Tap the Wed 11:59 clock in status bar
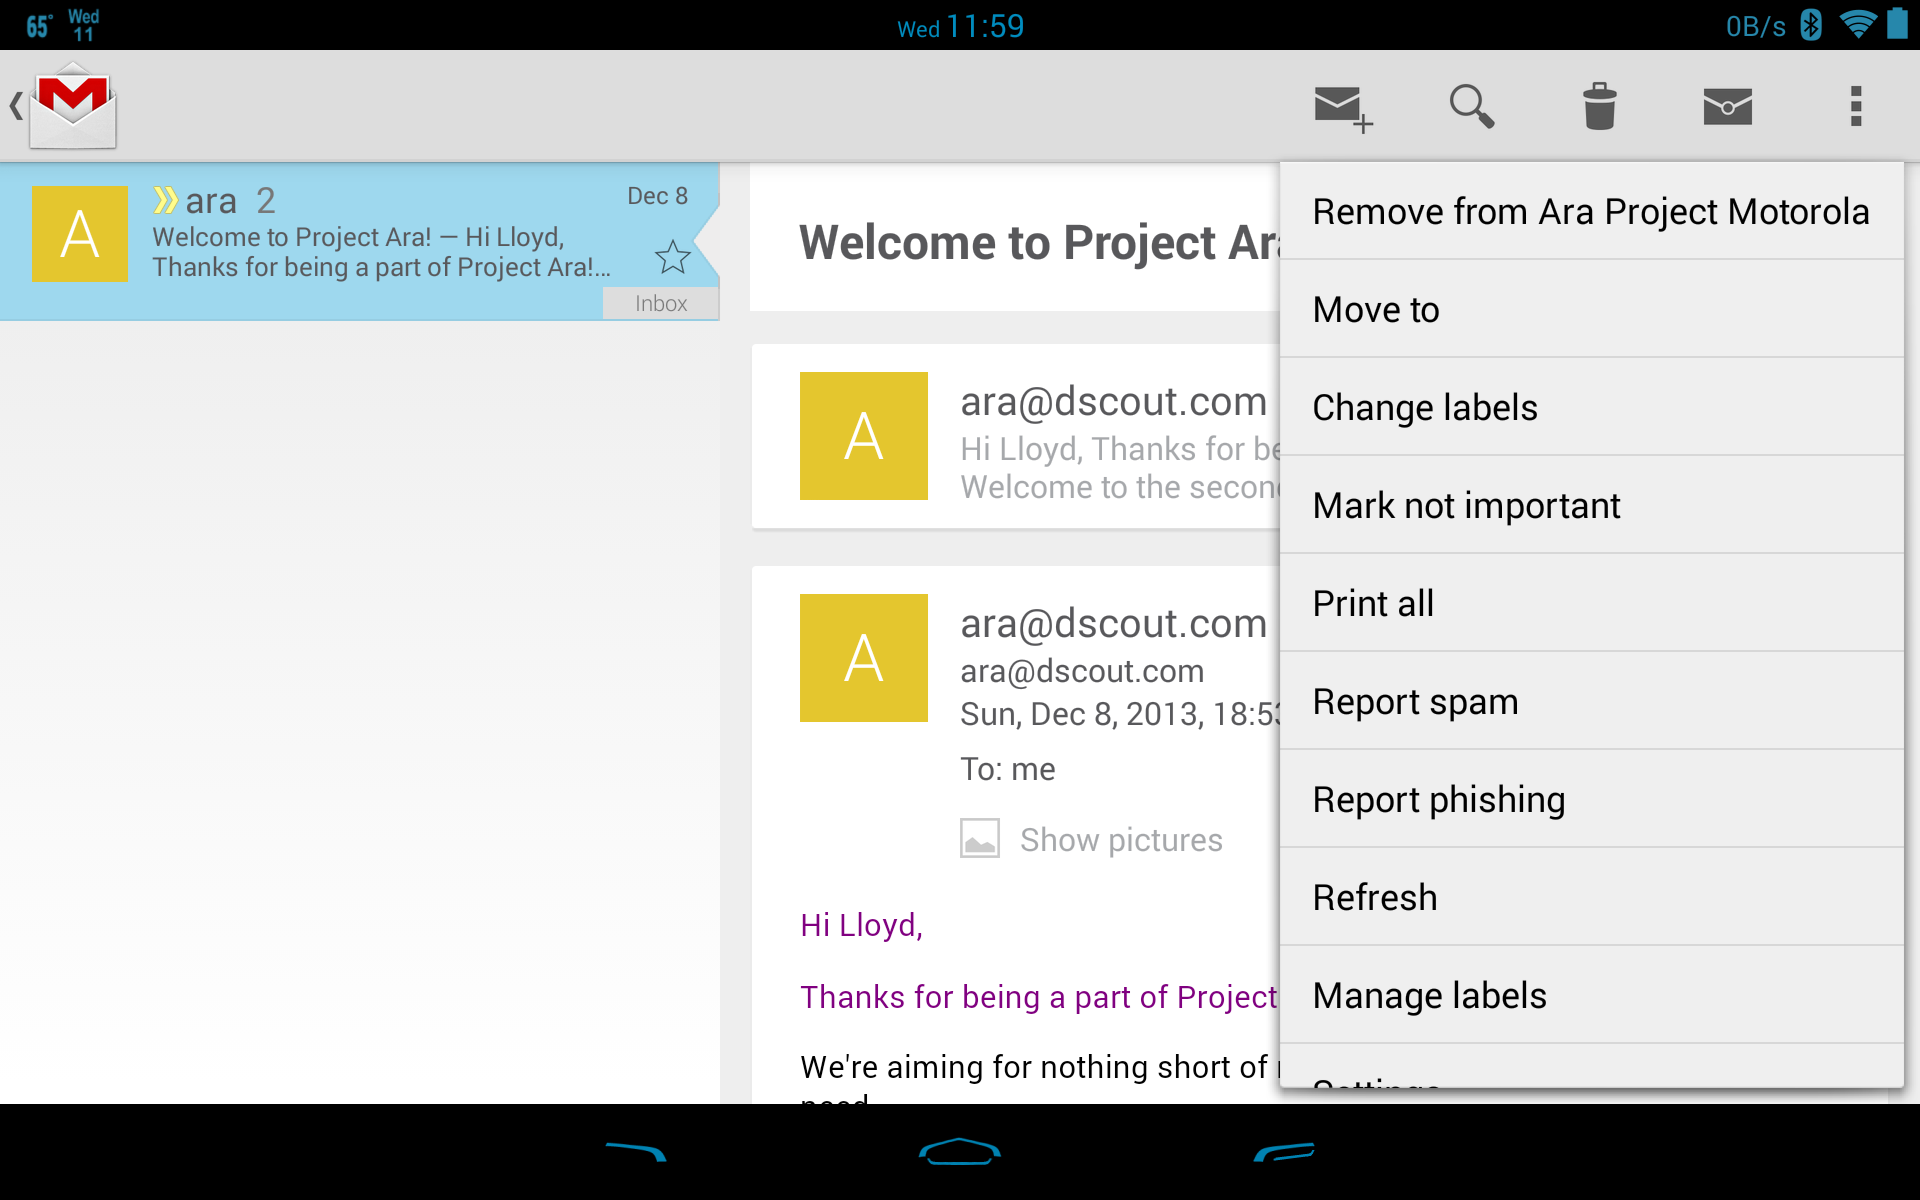Viewport: 1920px width, 1200px height. (960, 26)
